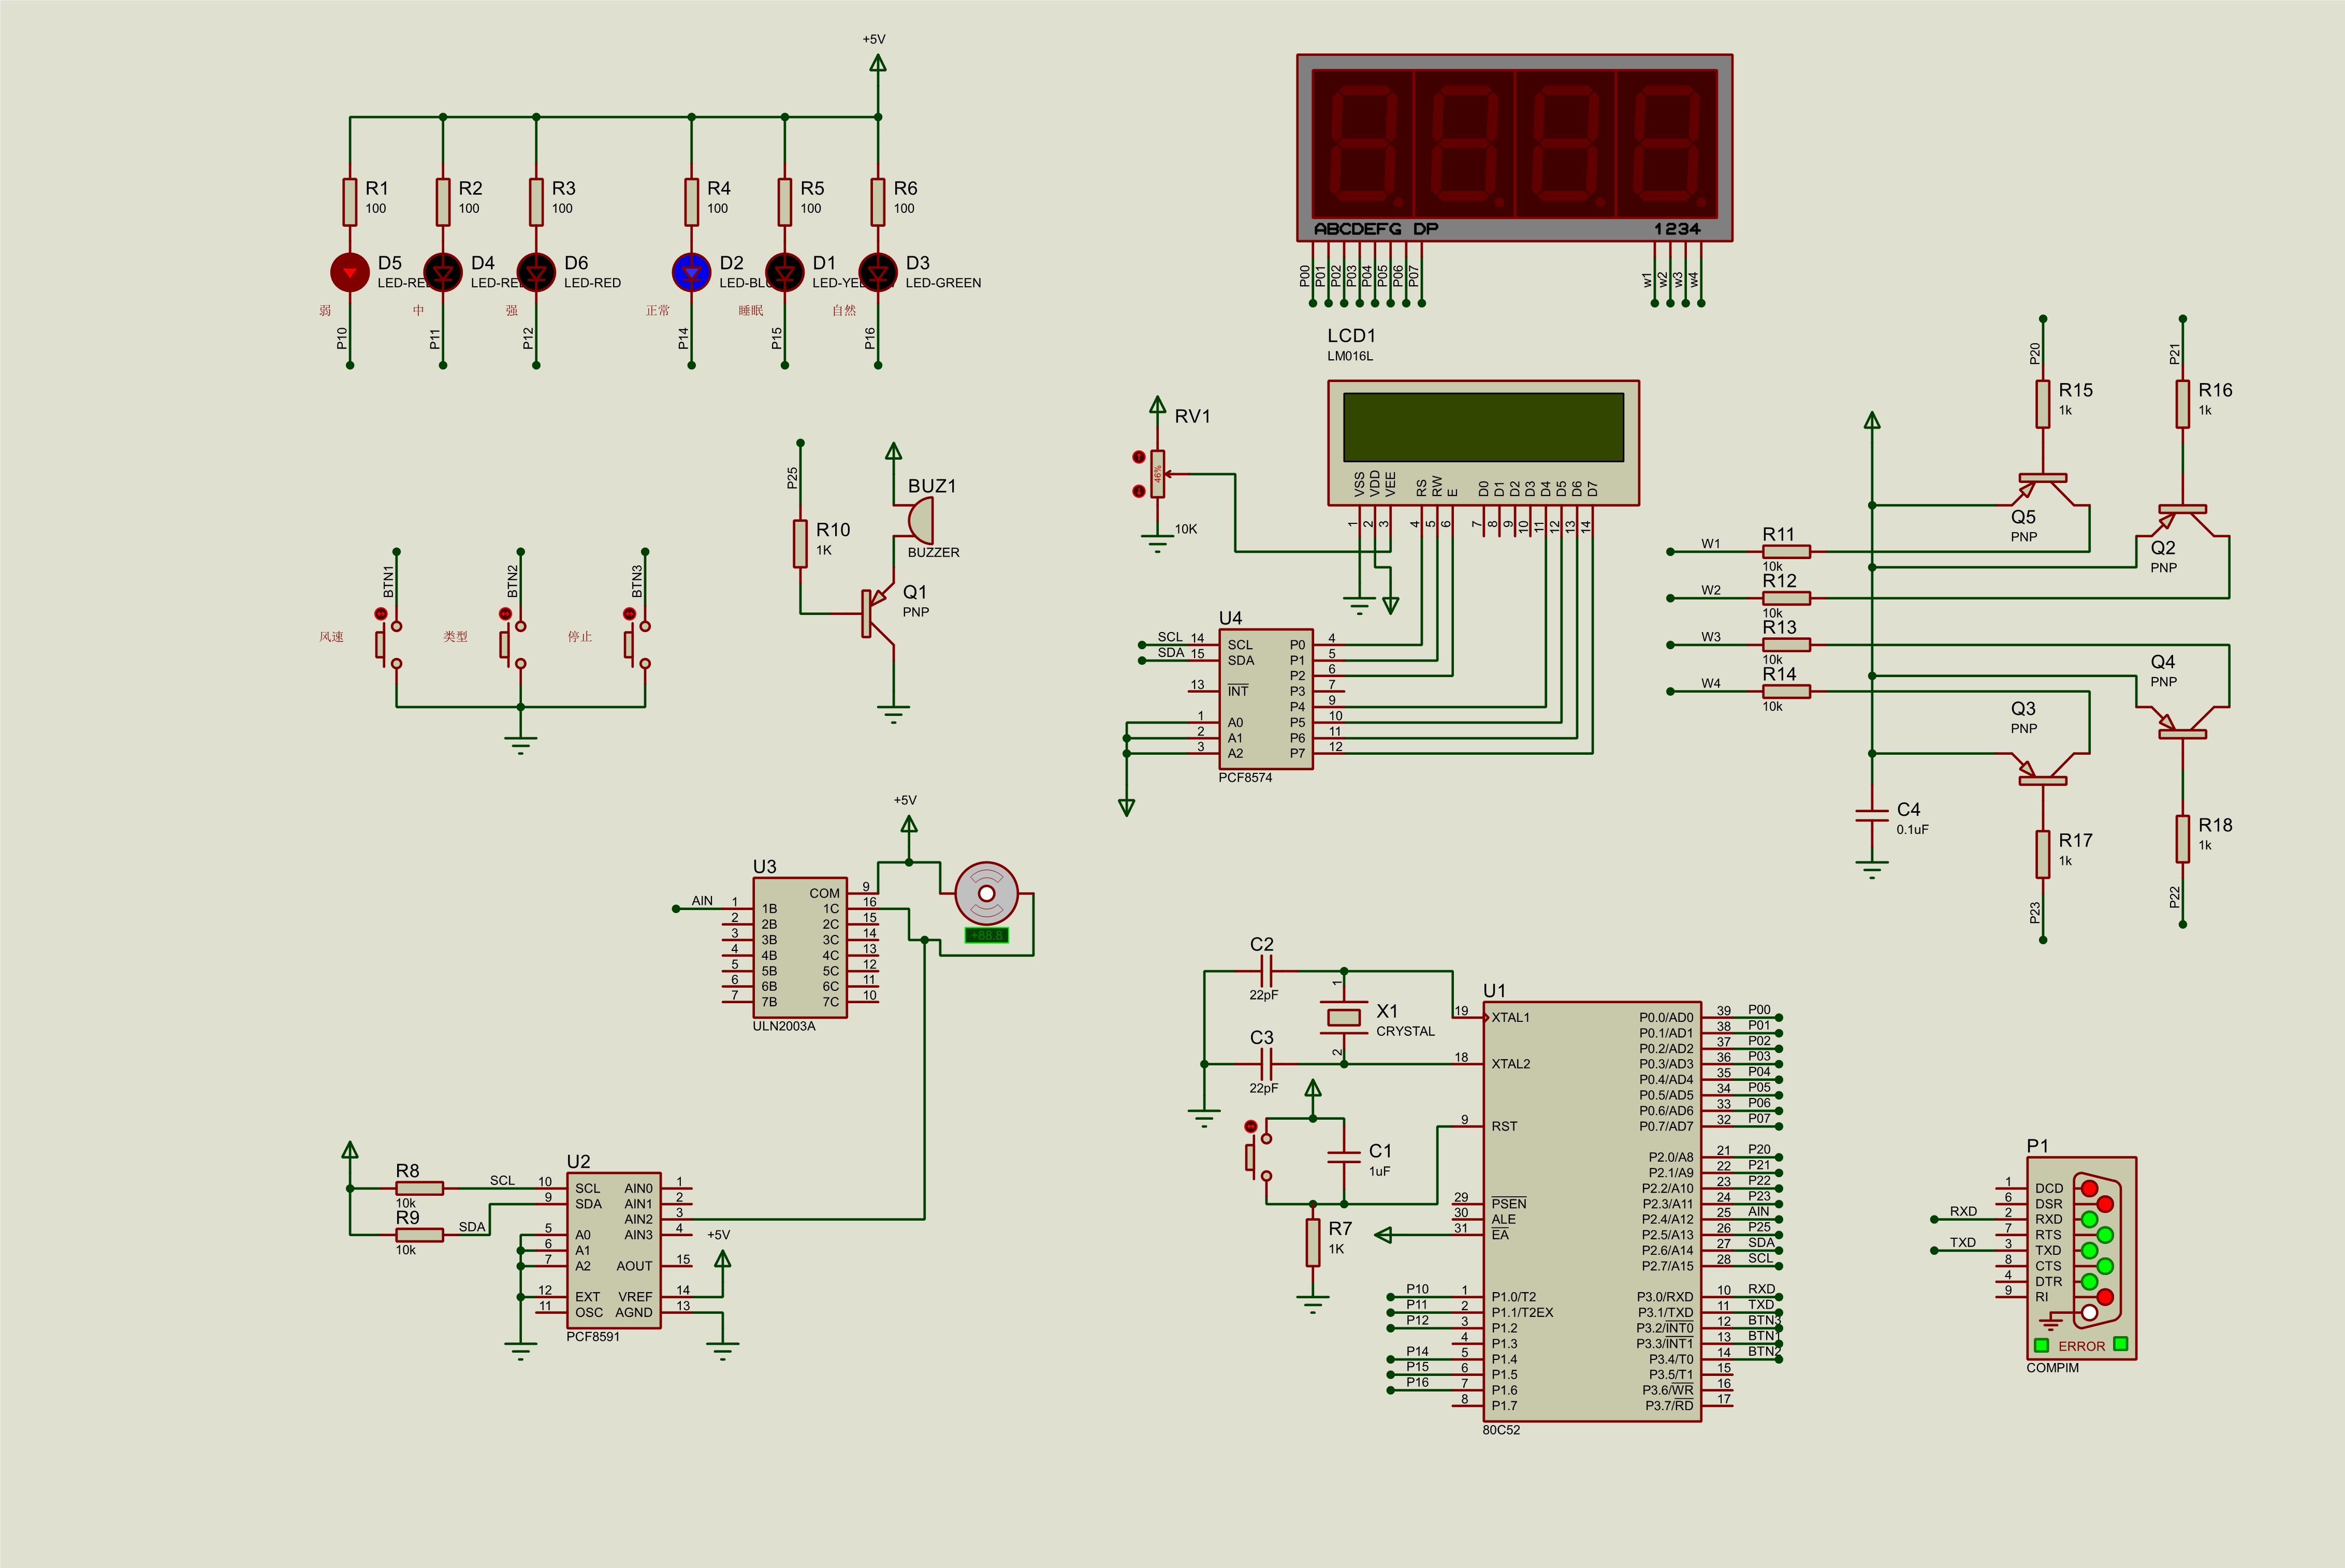Viewport: 2345px width, 1568px height.
Task: Select the motor symbol beside U3
Action: tap(986, 893)
